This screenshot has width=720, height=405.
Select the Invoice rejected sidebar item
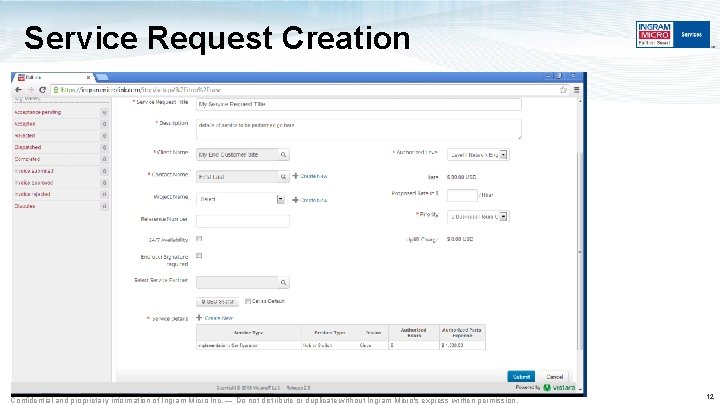pos(32,194)
